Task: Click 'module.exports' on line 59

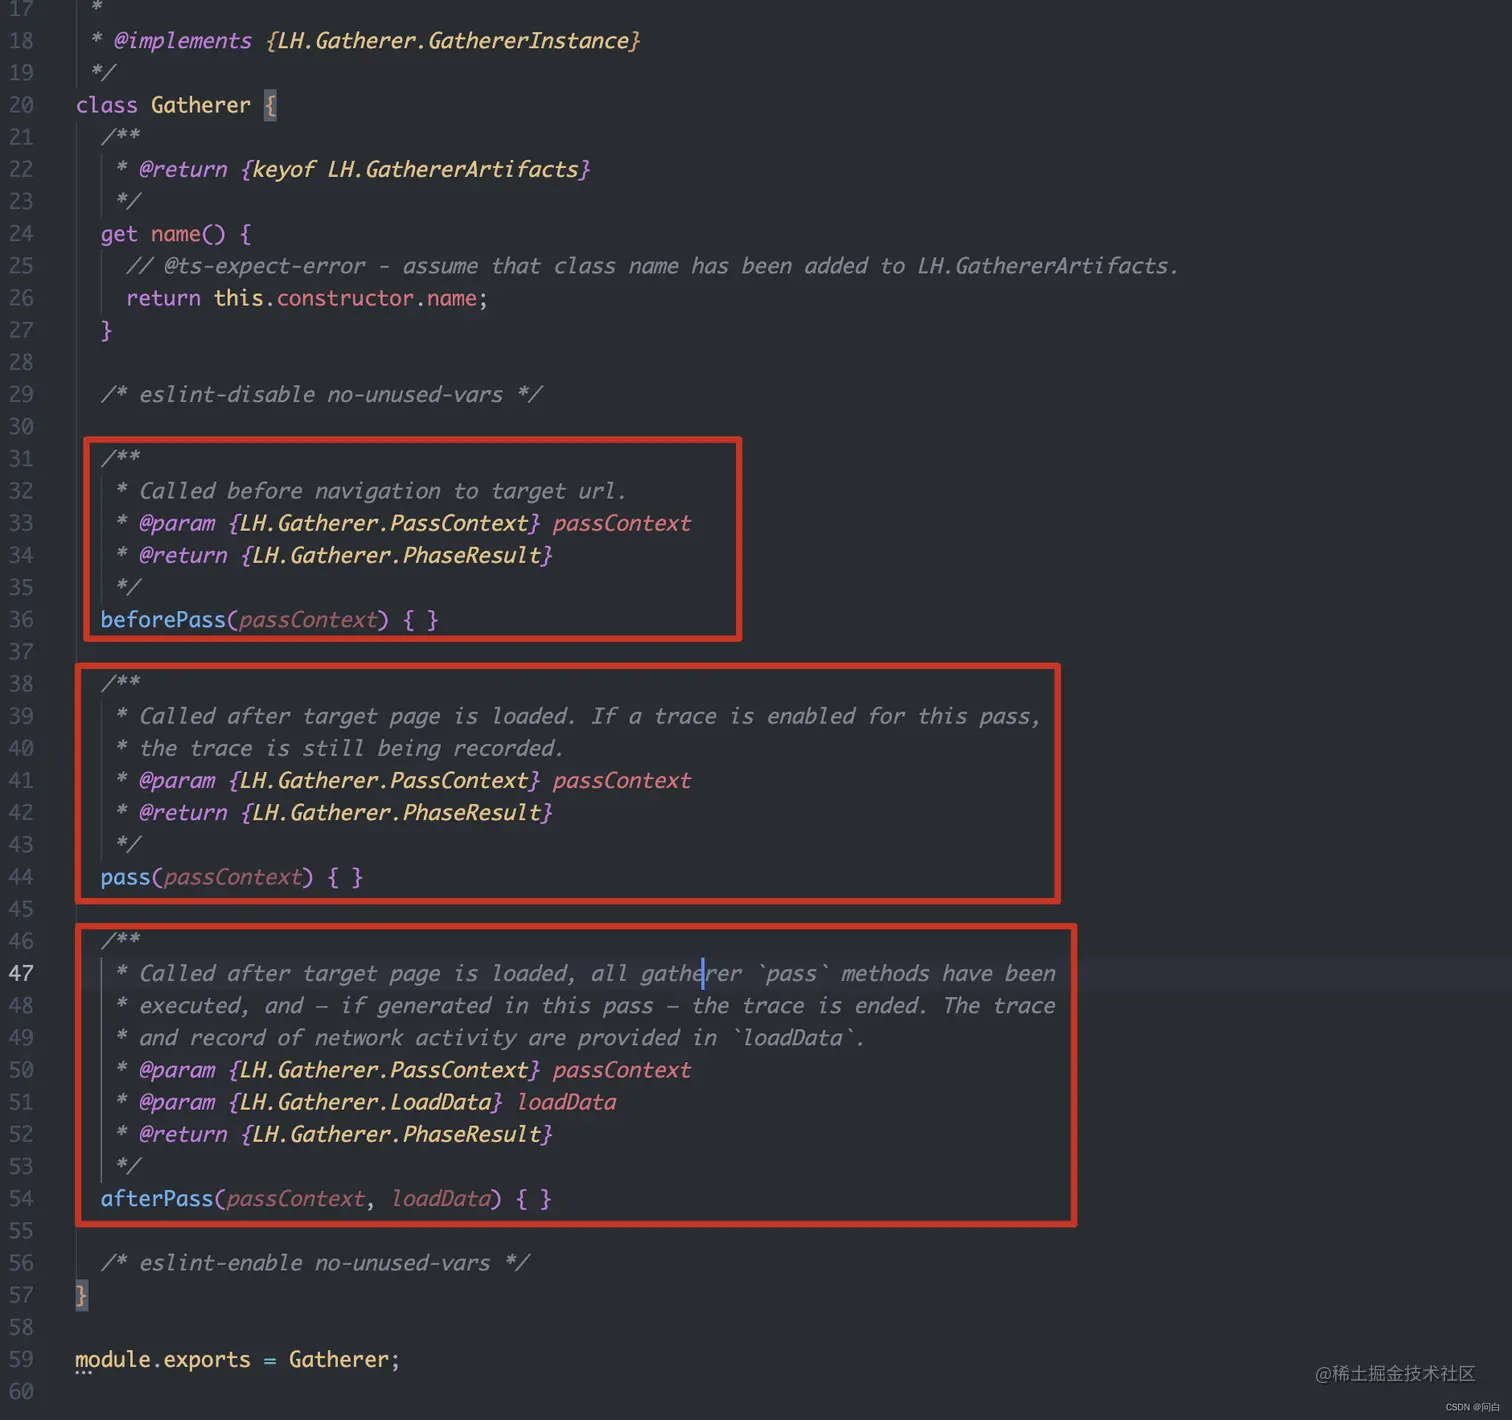Action: click(163, 1360)
